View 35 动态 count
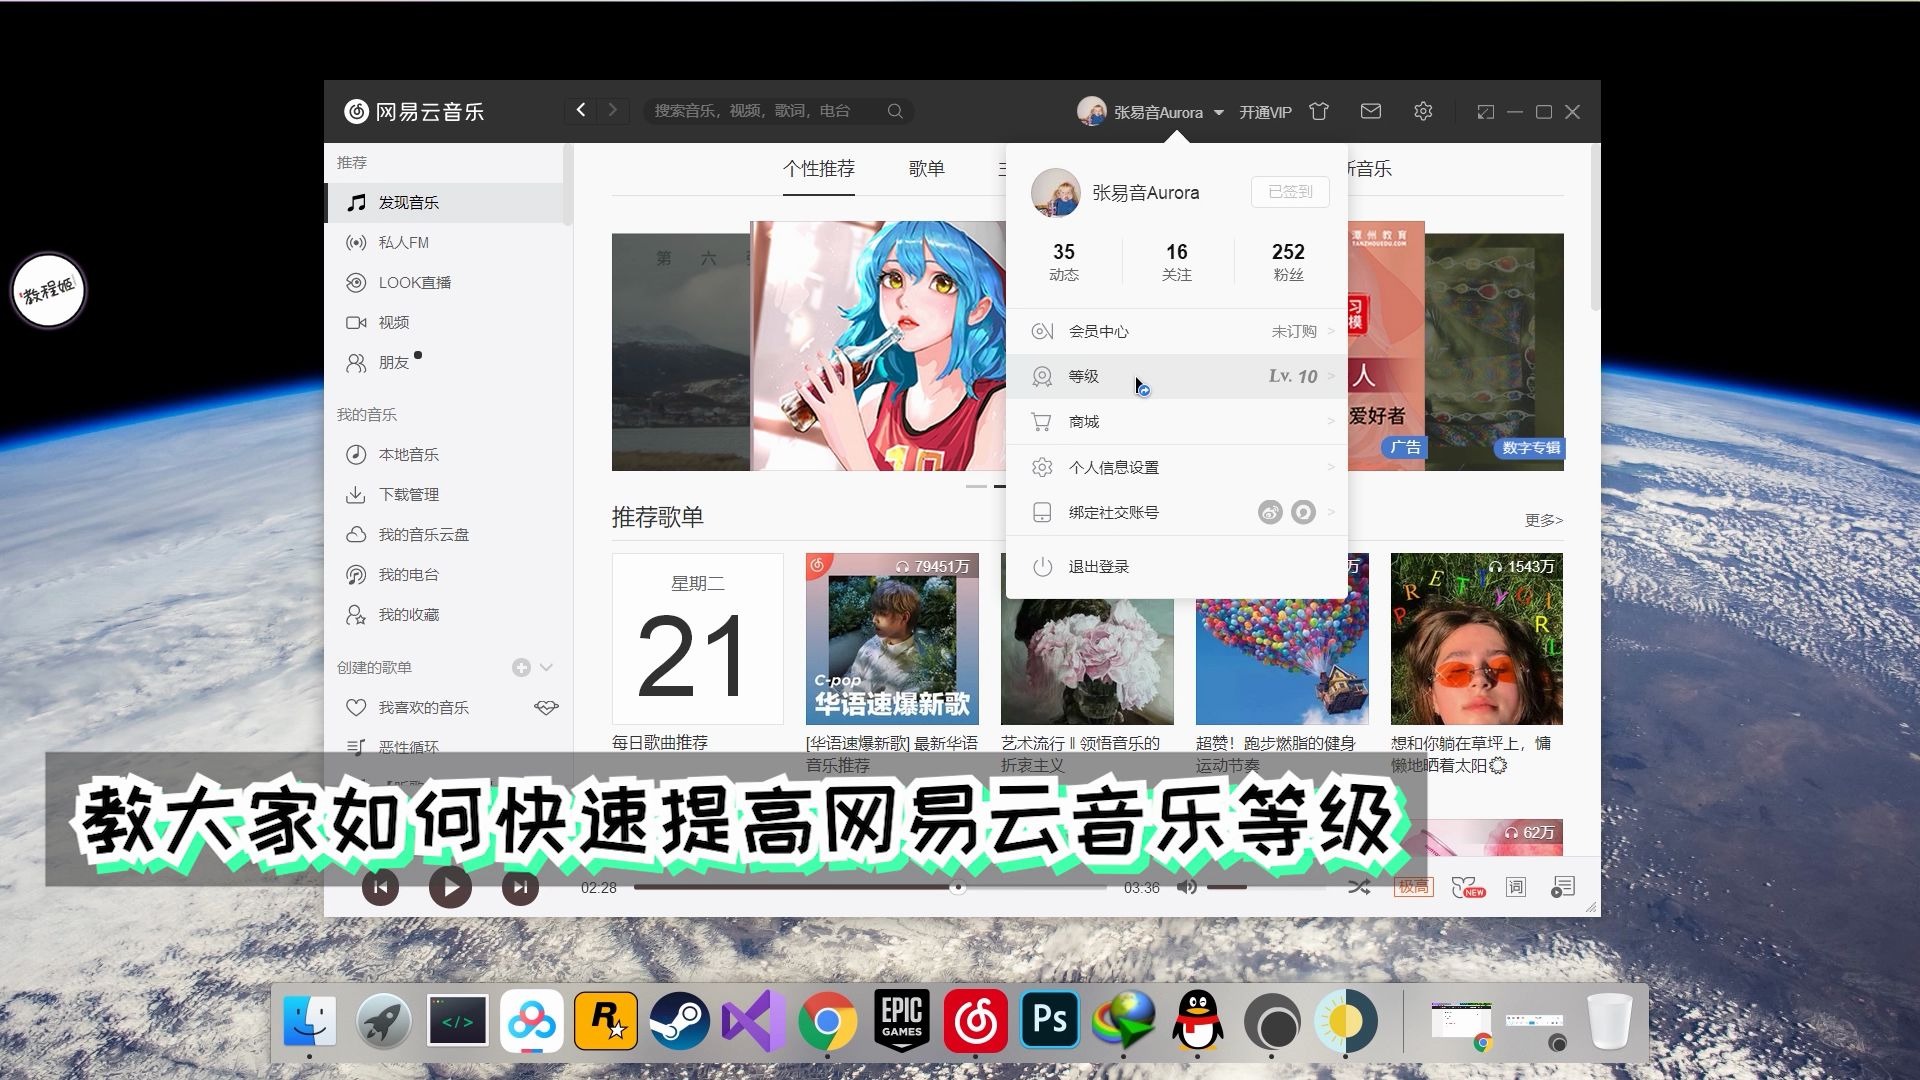The width and height of the screenshot is (1920, 1080). pos(1064,262)
